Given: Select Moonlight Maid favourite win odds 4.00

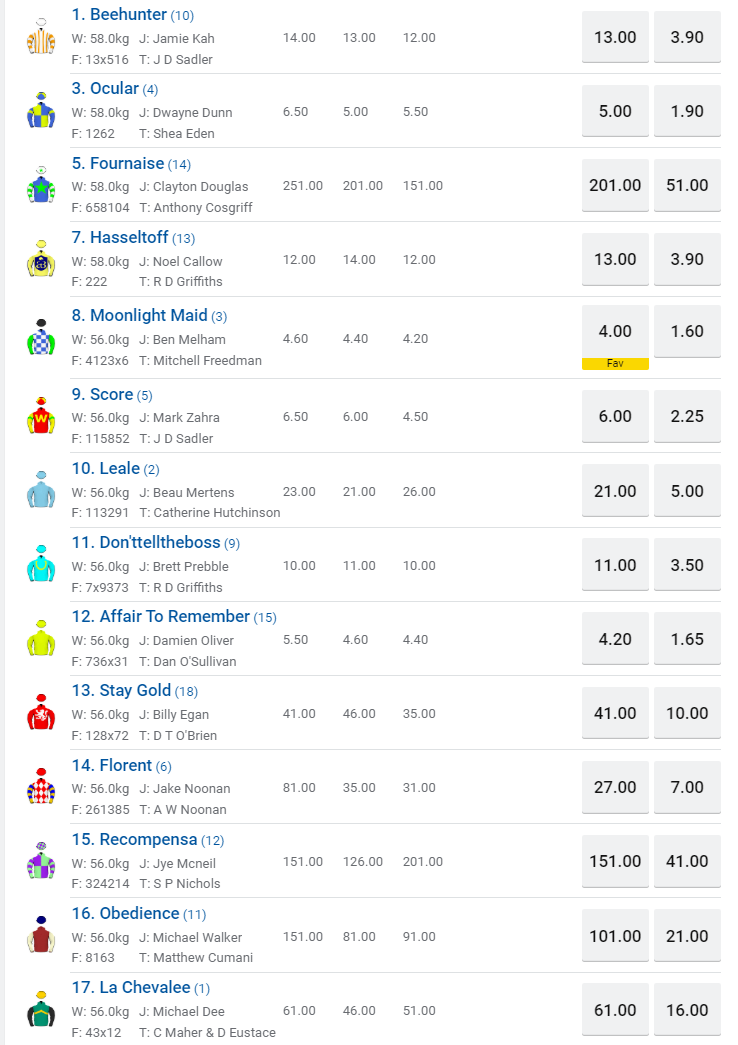Looking at the screenshot, I should pos(615,331).
